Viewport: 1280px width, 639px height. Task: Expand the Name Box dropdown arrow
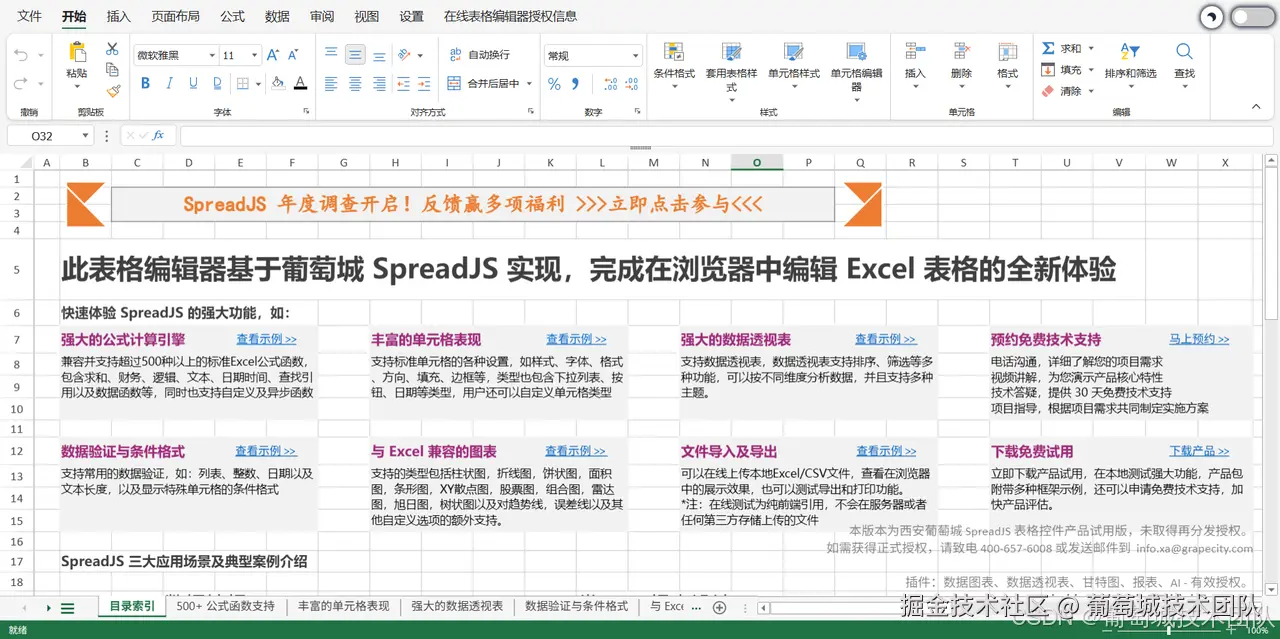click(x=86, y=136)
